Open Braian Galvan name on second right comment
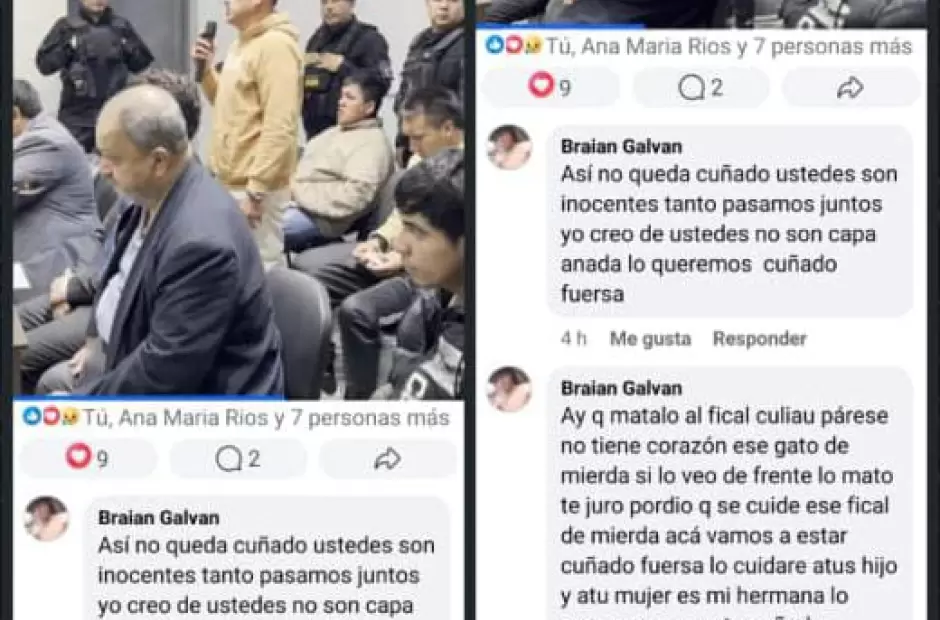Screen dimensions: 940x620 coord(621,388)
